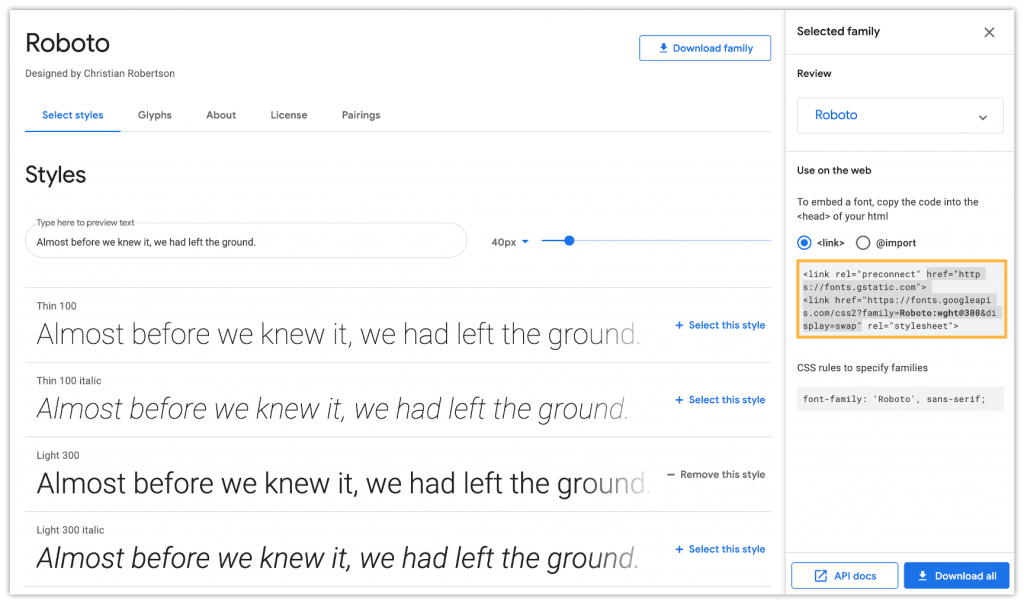Open the Pairings tab
The image size is (1024, 604).
(x=361, y=115)
